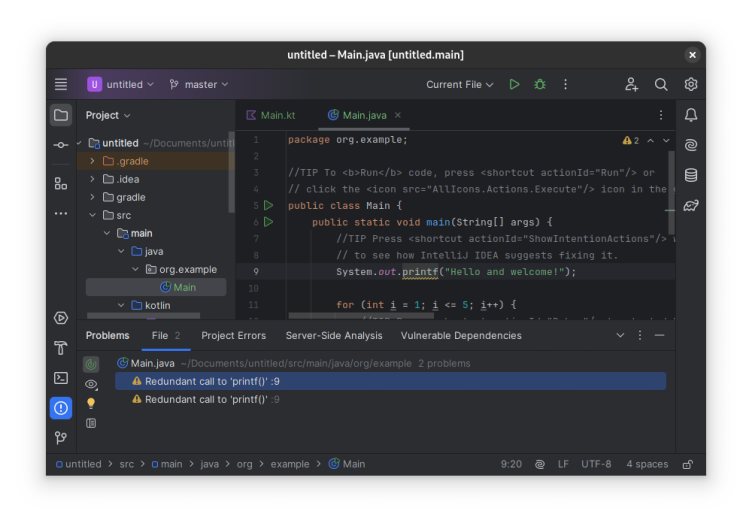Toggle read-only lock in status bar

[x=688, y=464]
